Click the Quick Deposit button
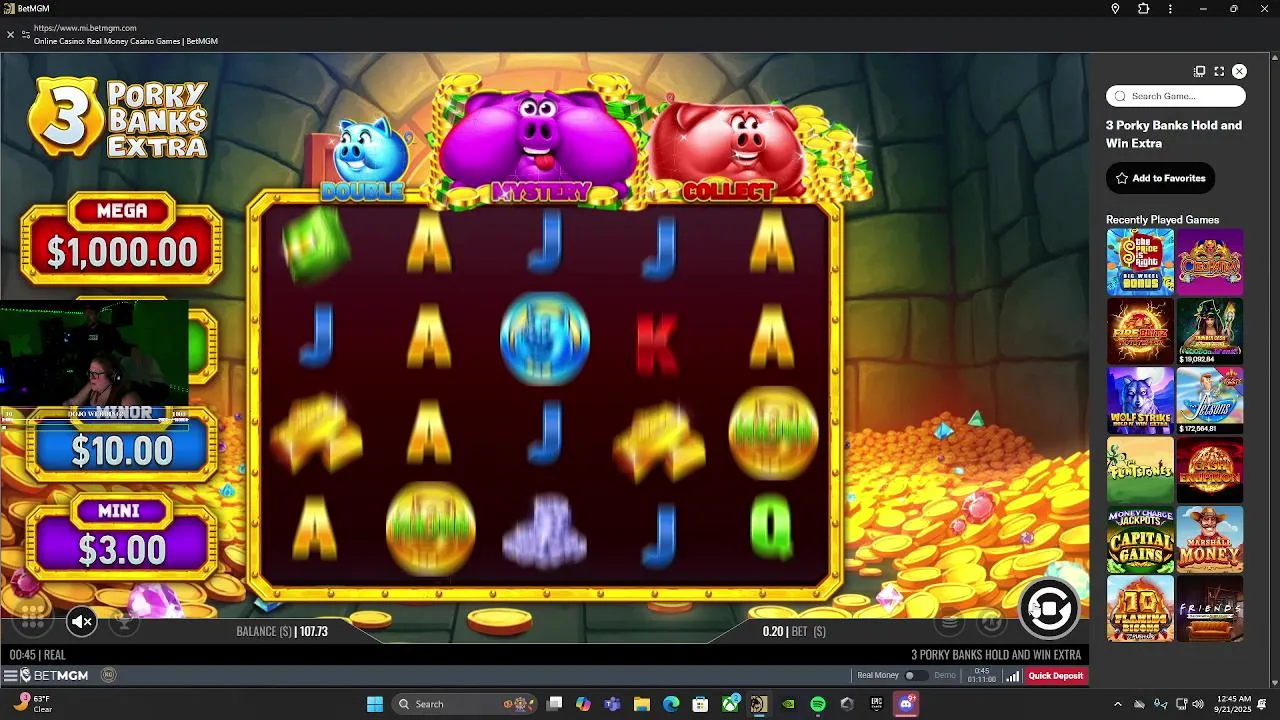The height and width of the screenshot is (720, 1280). click(x=1055, y=676)
